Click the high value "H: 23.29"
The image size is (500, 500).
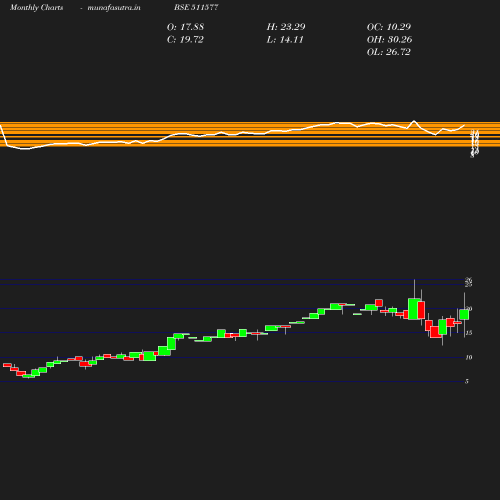(286, 27)
